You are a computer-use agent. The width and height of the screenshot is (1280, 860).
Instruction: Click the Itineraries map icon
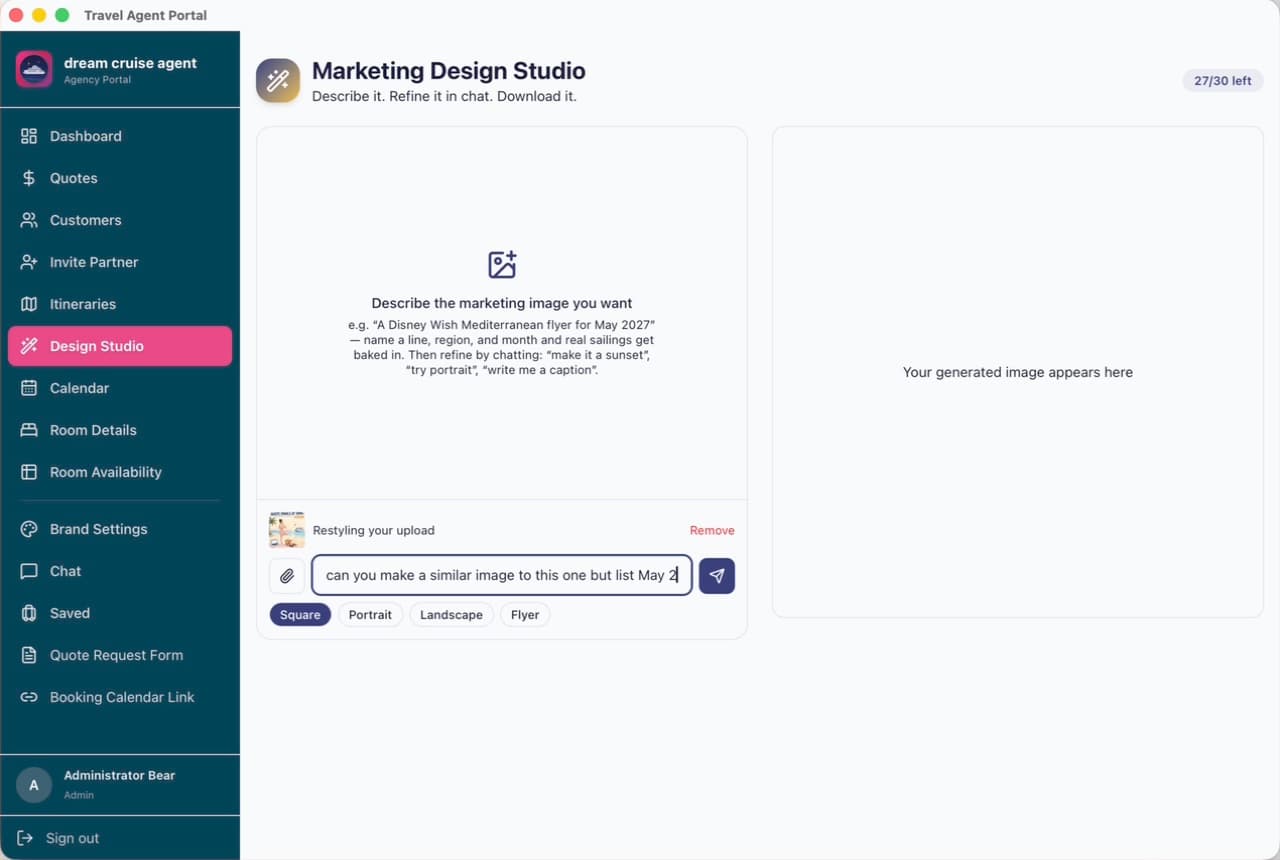pos(29,304)
